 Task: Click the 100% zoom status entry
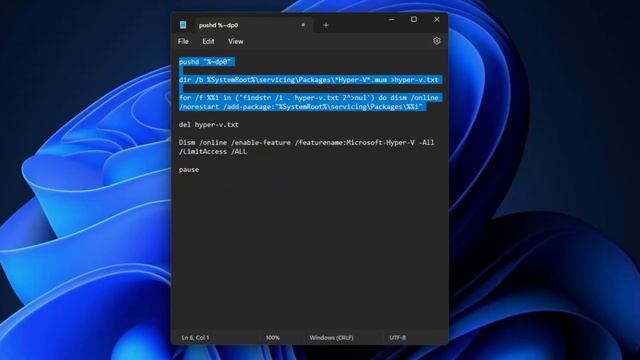[273, 338]
